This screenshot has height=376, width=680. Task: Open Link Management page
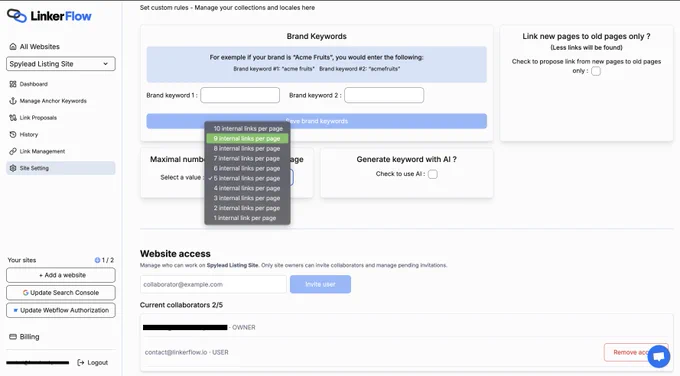[42, 151]
